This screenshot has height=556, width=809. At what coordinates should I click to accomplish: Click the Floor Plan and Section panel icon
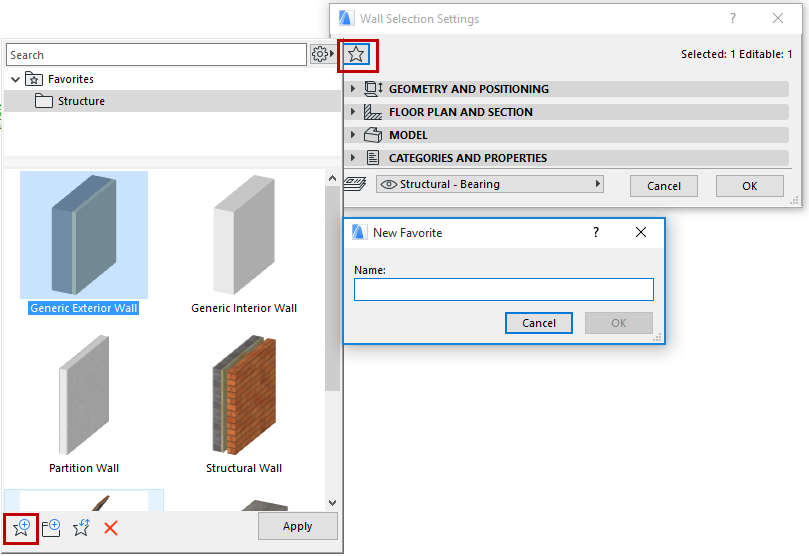coord(373,112)
